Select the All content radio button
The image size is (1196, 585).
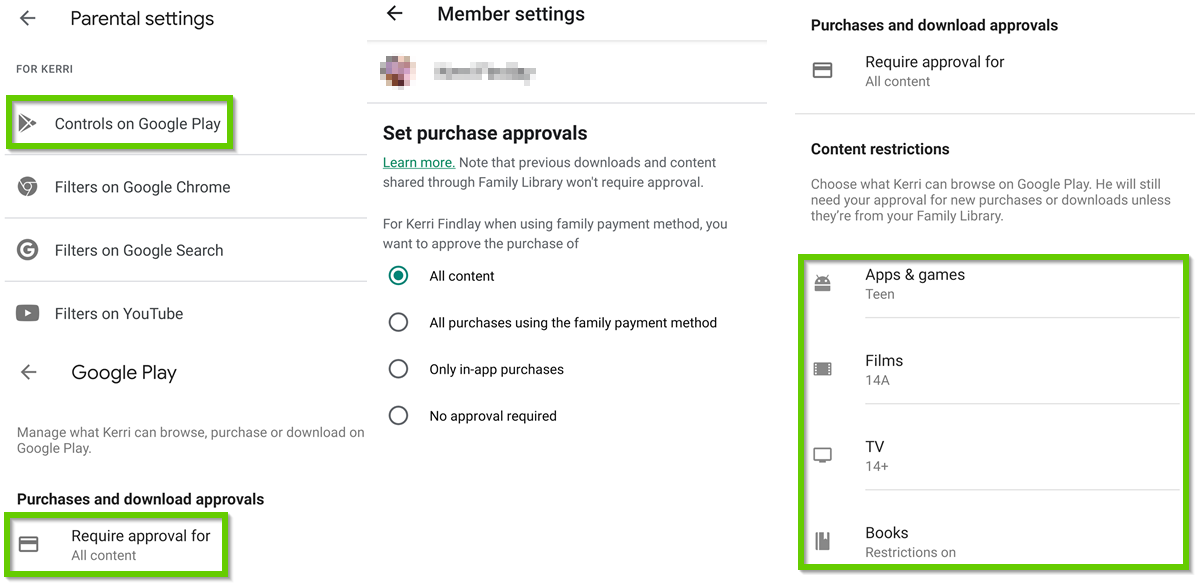pos(398,276)
